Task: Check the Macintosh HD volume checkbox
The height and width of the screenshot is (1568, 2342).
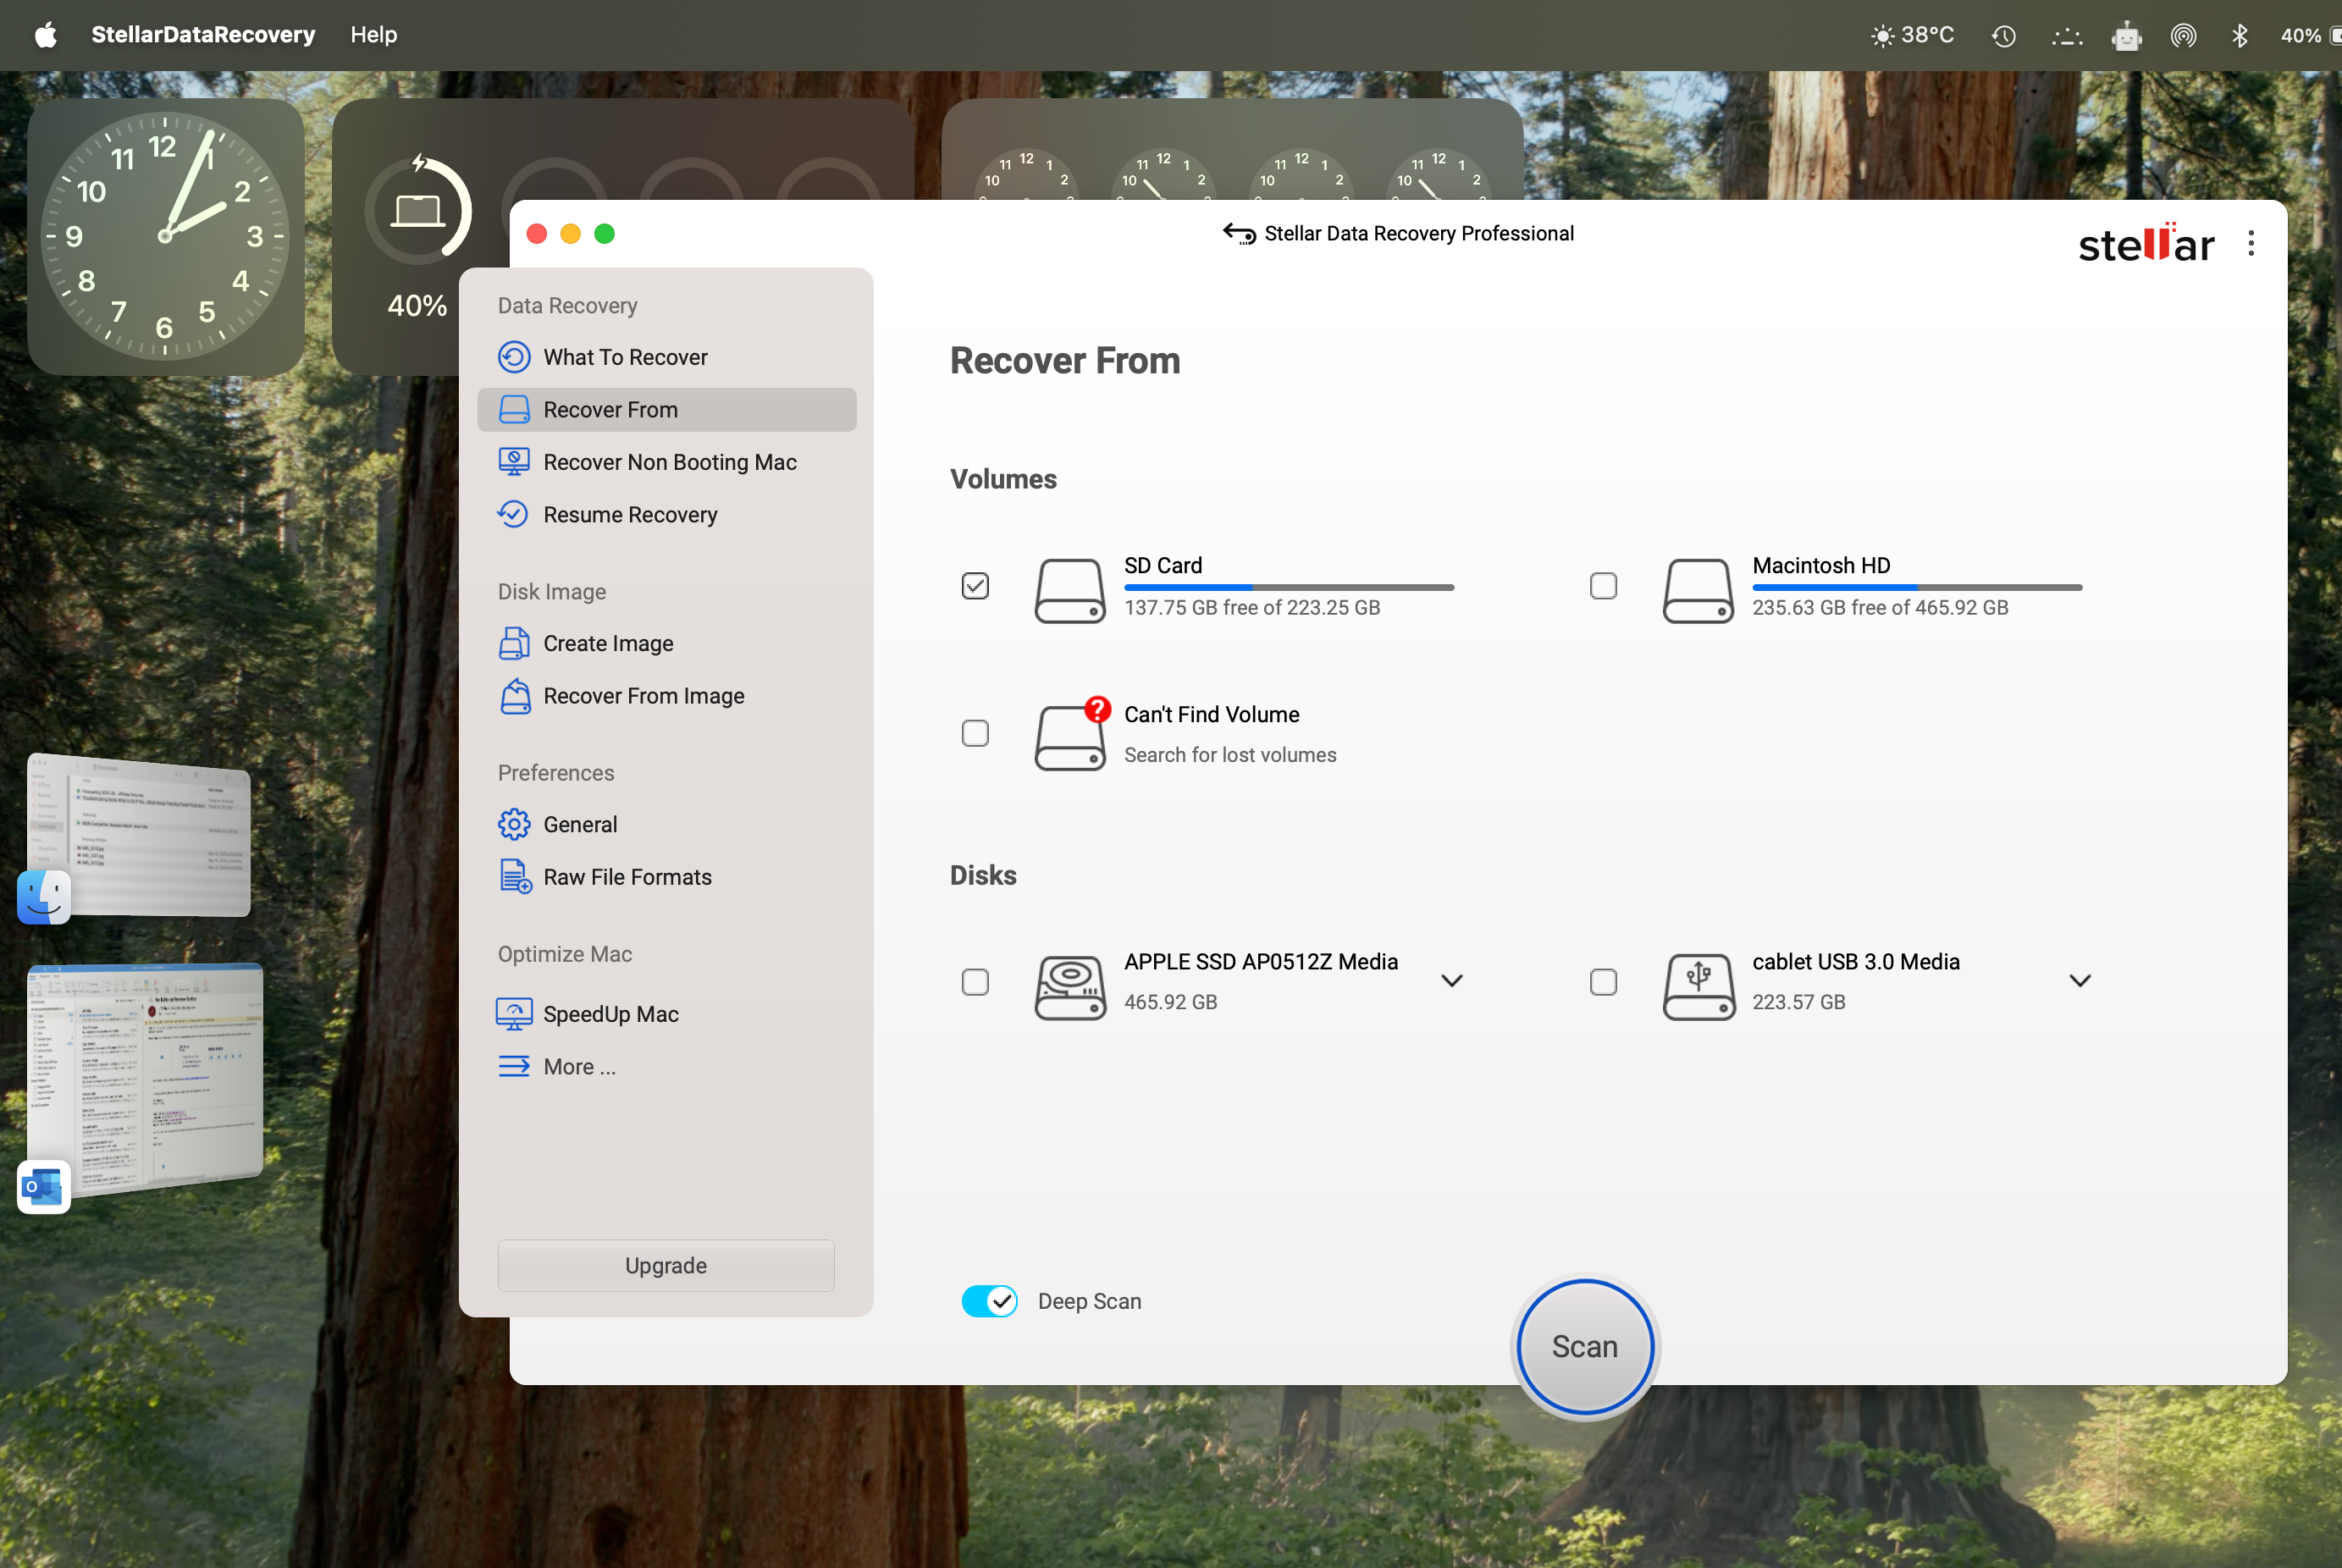Action: pos(1603,586)
